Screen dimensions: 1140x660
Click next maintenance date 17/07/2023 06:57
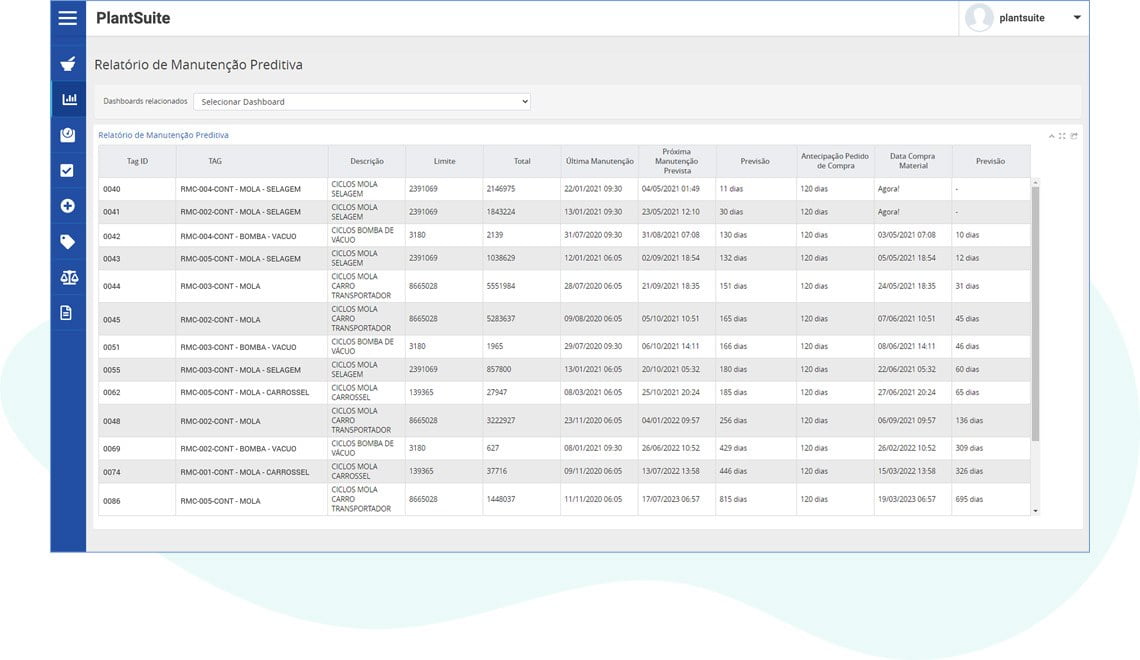point(670,499)
